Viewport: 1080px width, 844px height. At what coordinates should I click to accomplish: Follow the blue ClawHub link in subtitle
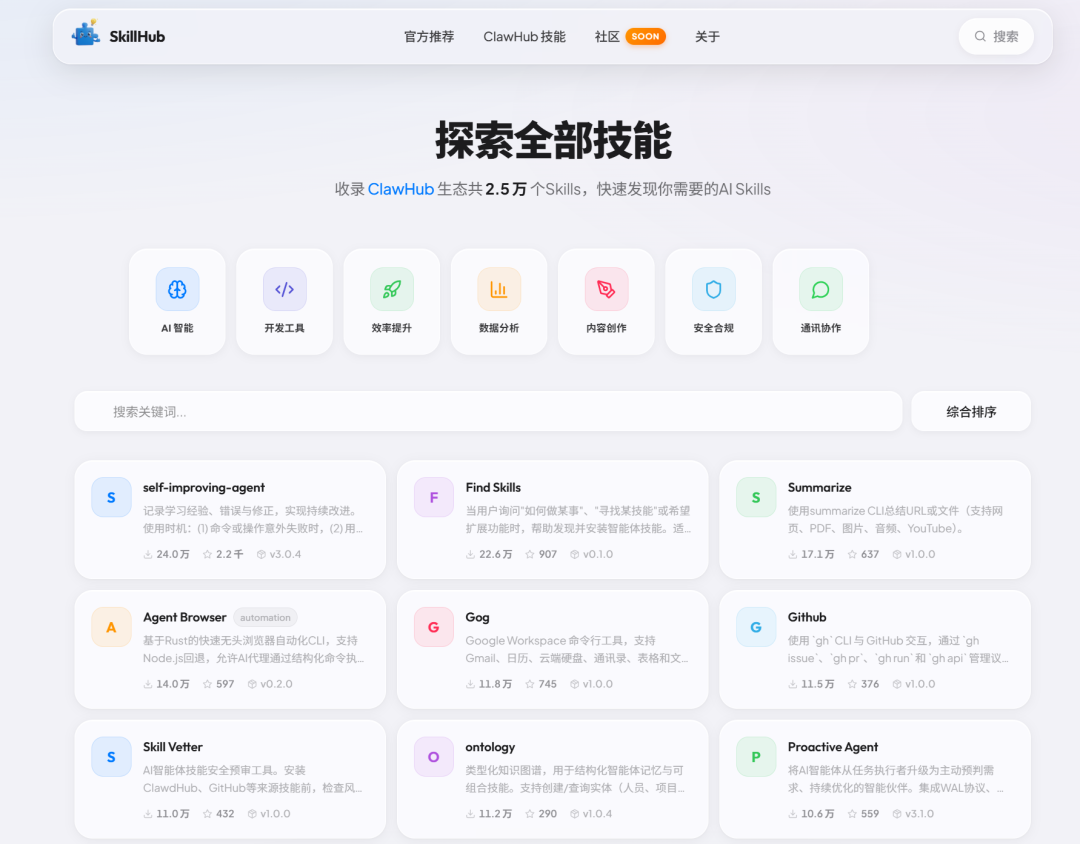(401, 189)
